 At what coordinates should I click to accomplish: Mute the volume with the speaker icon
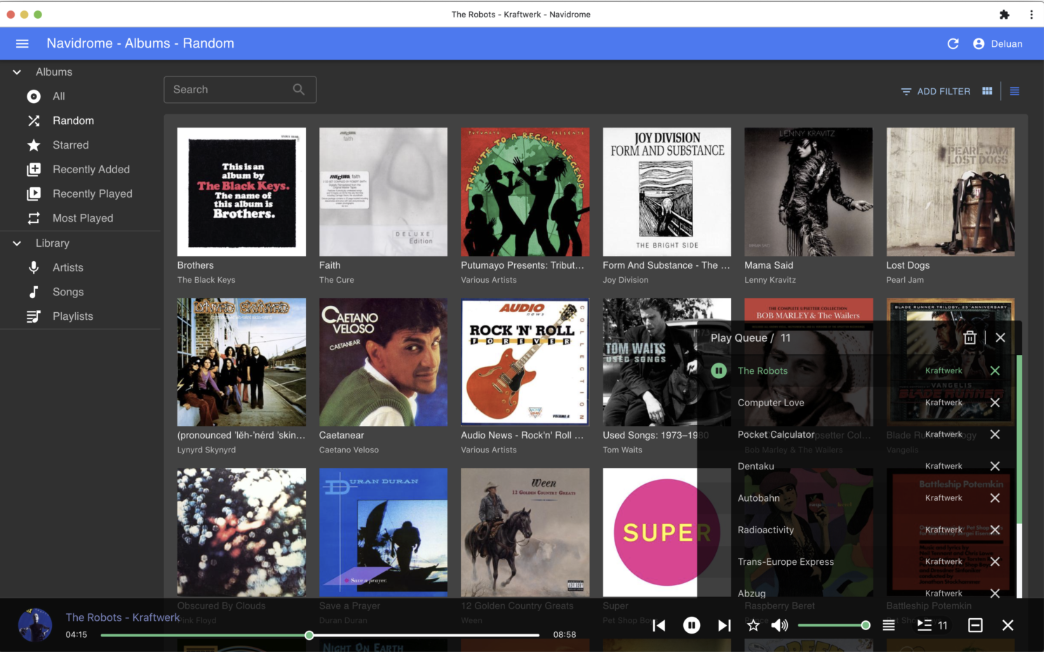(x=779, y=625)
